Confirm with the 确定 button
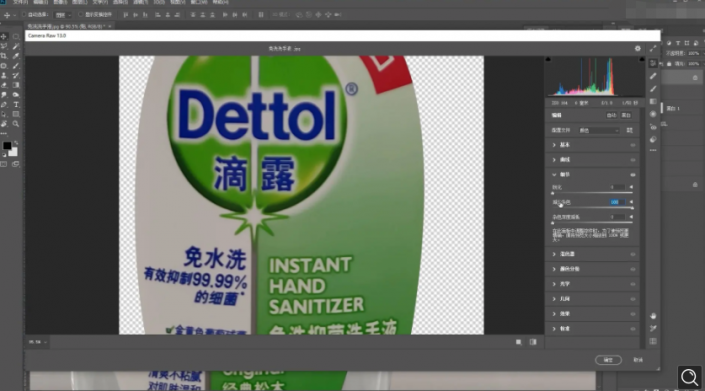 tap(608, 360)
